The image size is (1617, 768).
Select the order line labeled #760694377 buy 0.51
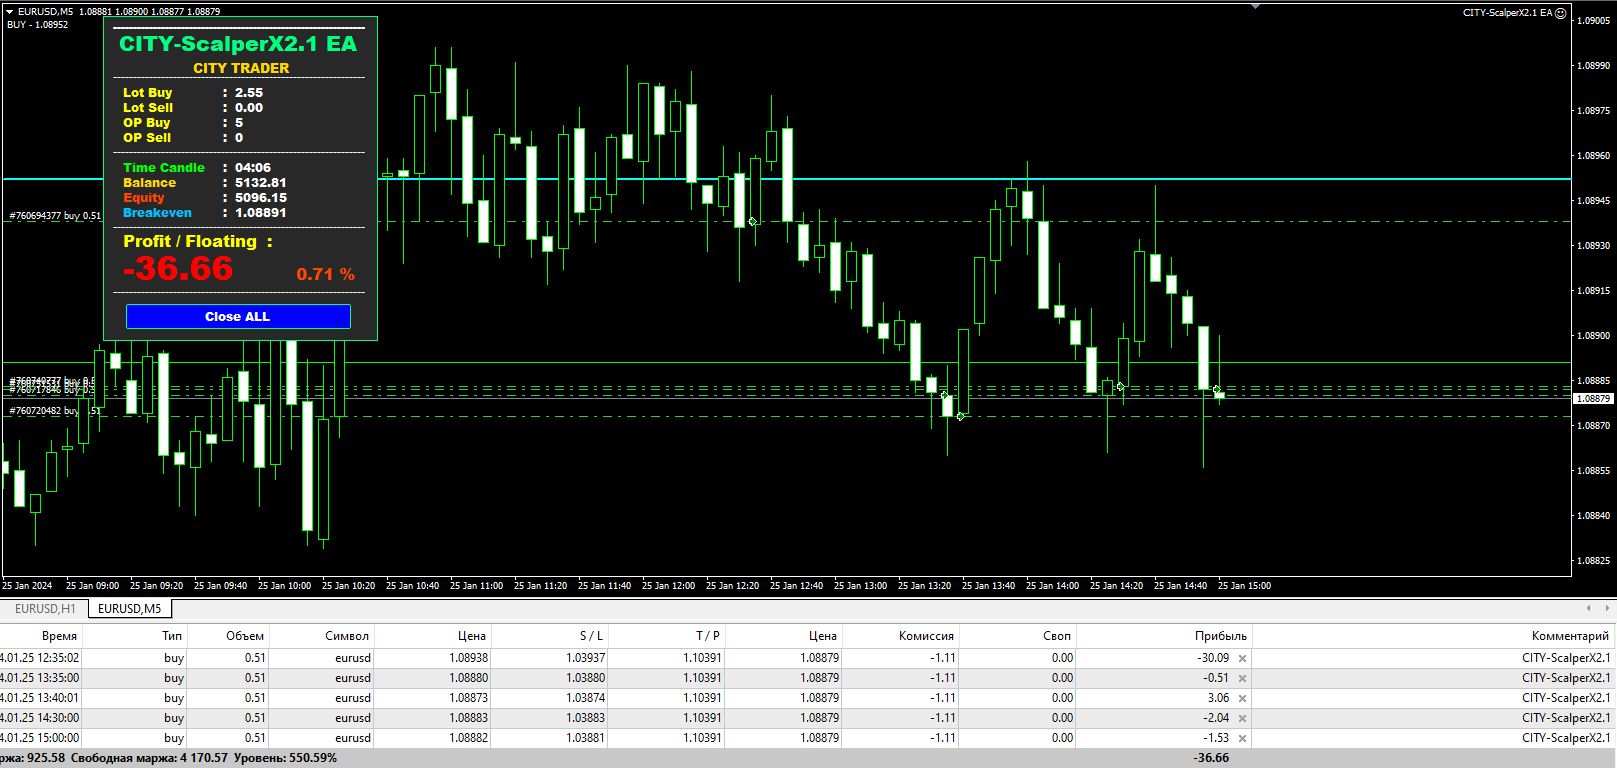coord(55,216)
